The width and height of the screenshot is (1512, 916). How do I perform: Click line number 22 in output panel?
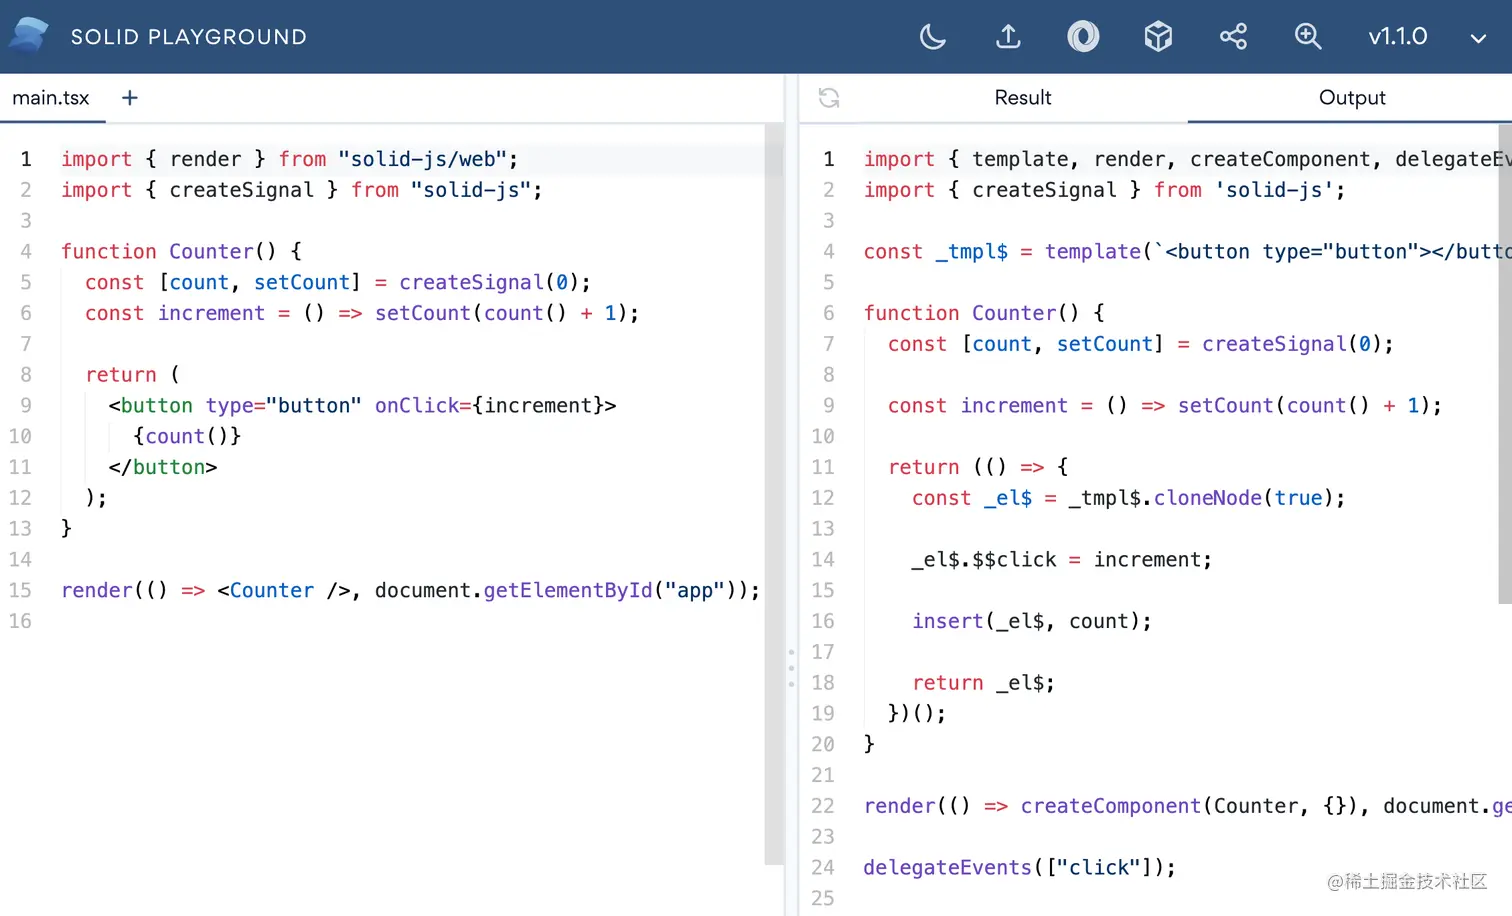click(822, 806)
